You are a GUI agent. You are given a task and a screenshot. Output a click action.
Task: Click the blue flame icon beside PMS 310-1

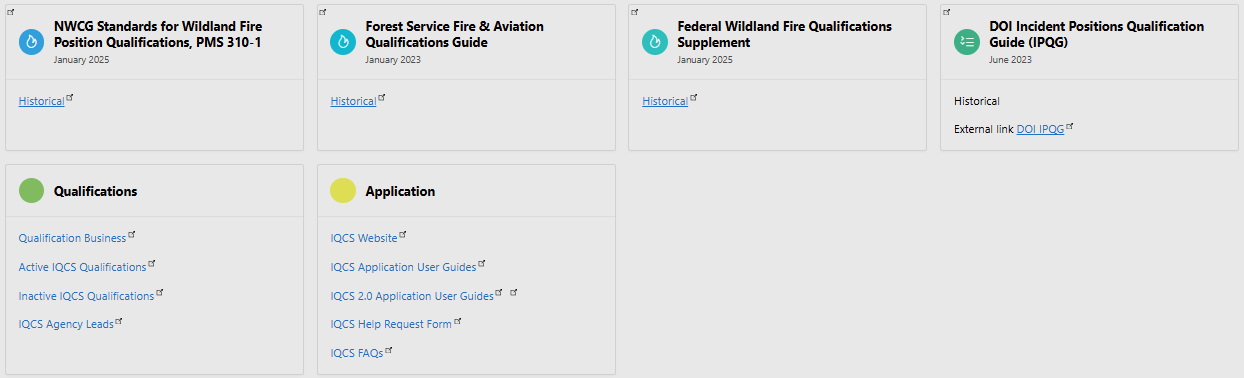tap(32, 42)
